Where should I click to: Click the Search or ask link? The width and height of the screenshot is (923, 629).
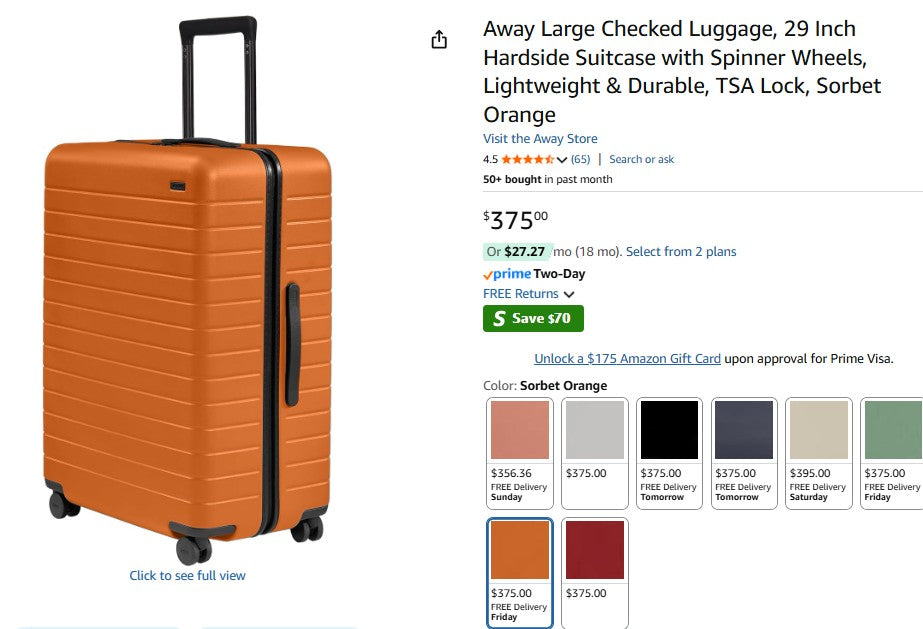pyautogui.click(x=641, y=160)
